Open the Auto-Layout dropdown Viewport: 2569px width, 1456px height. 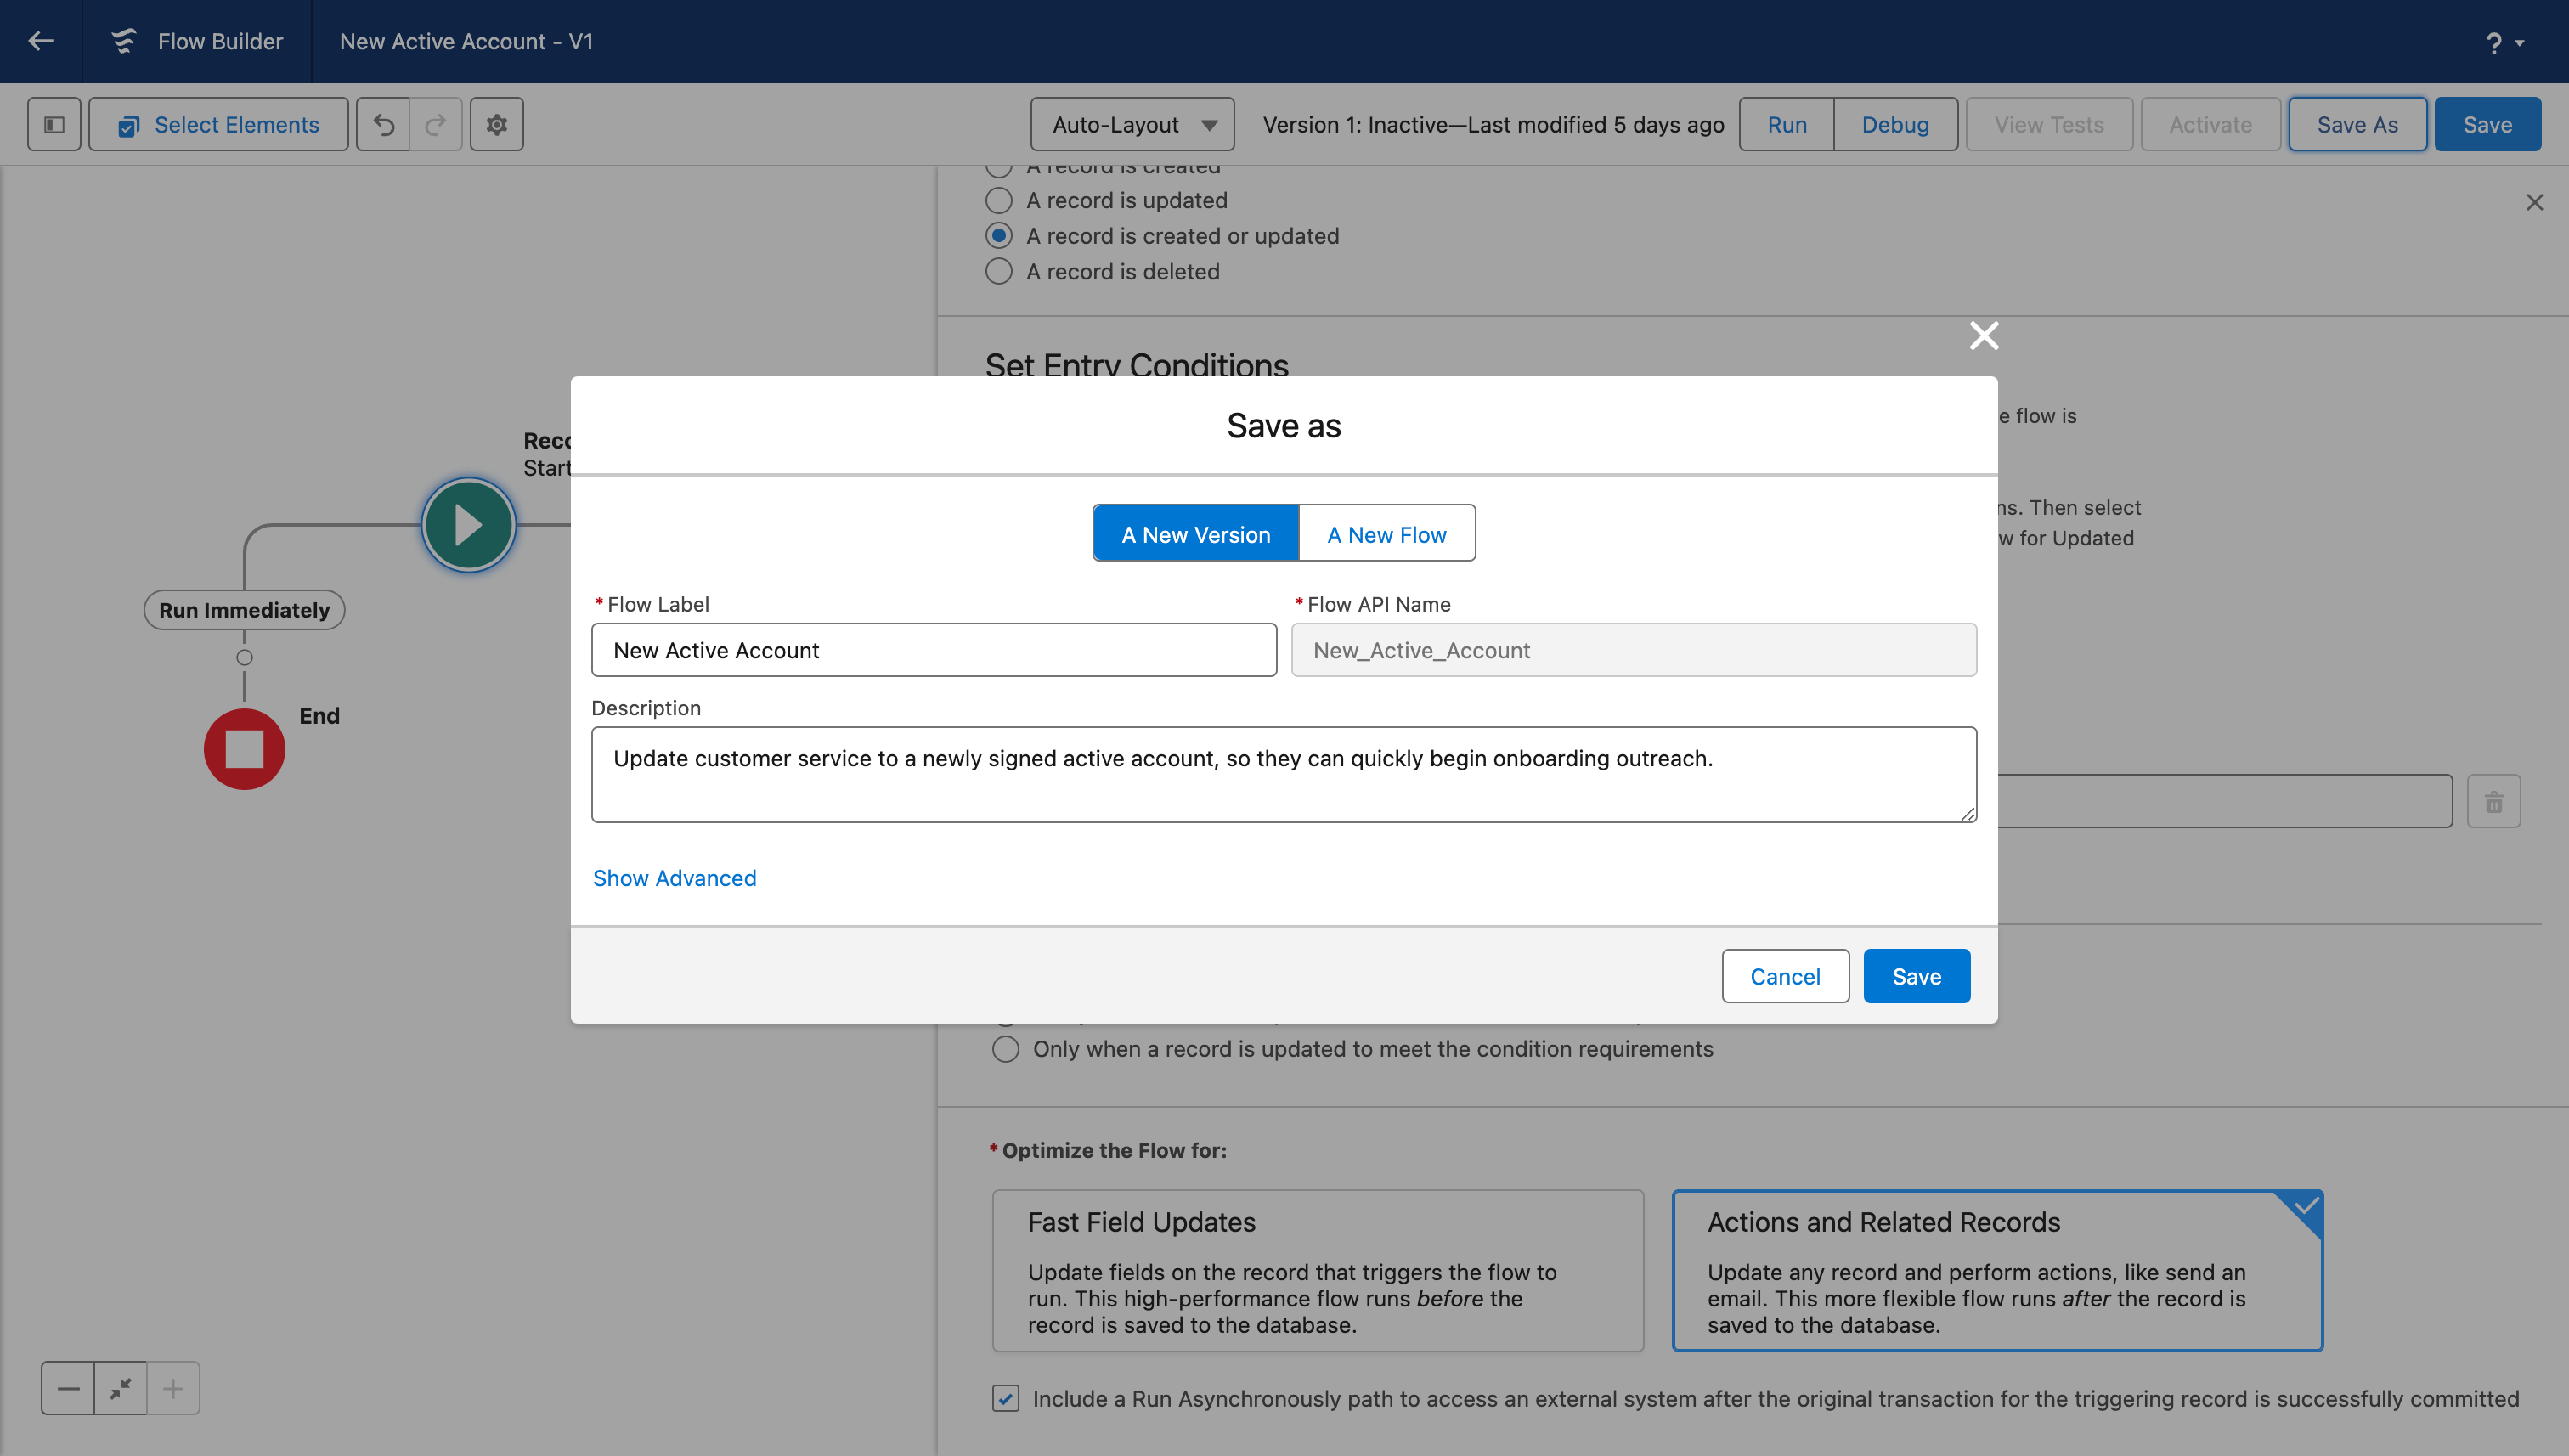(1132, 124)
